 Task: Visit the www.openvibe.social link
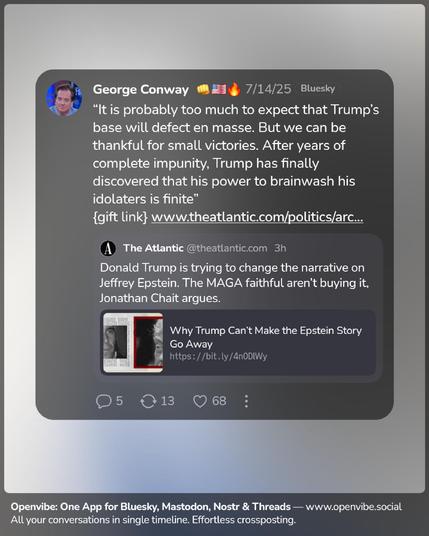click(x=354, y=507)
